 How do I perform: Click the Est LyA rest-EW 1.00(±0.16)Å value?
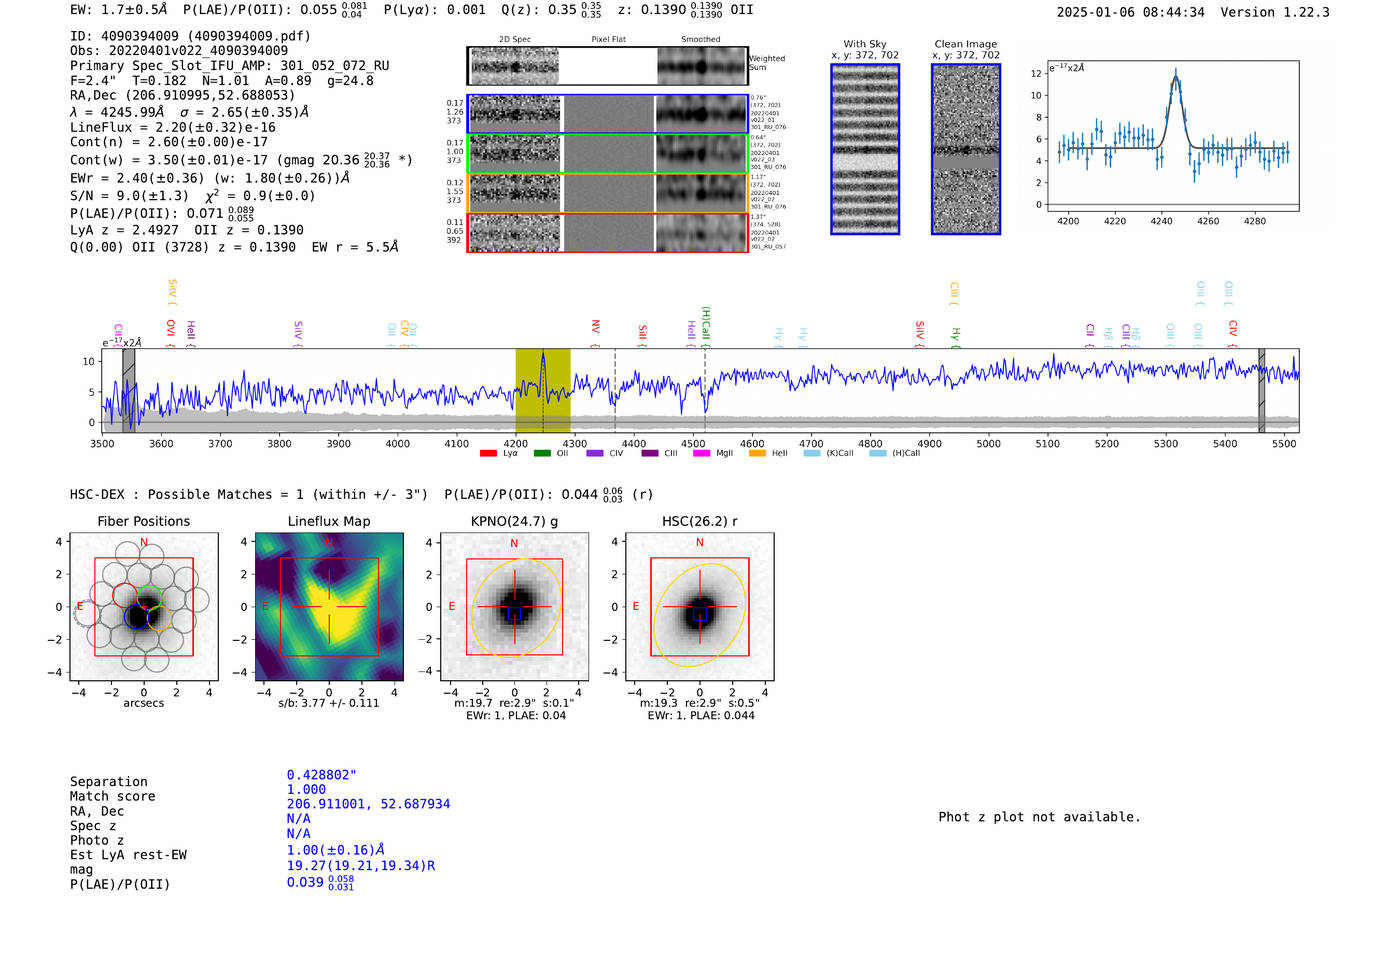pyautogui.click(x=335, y=850)
